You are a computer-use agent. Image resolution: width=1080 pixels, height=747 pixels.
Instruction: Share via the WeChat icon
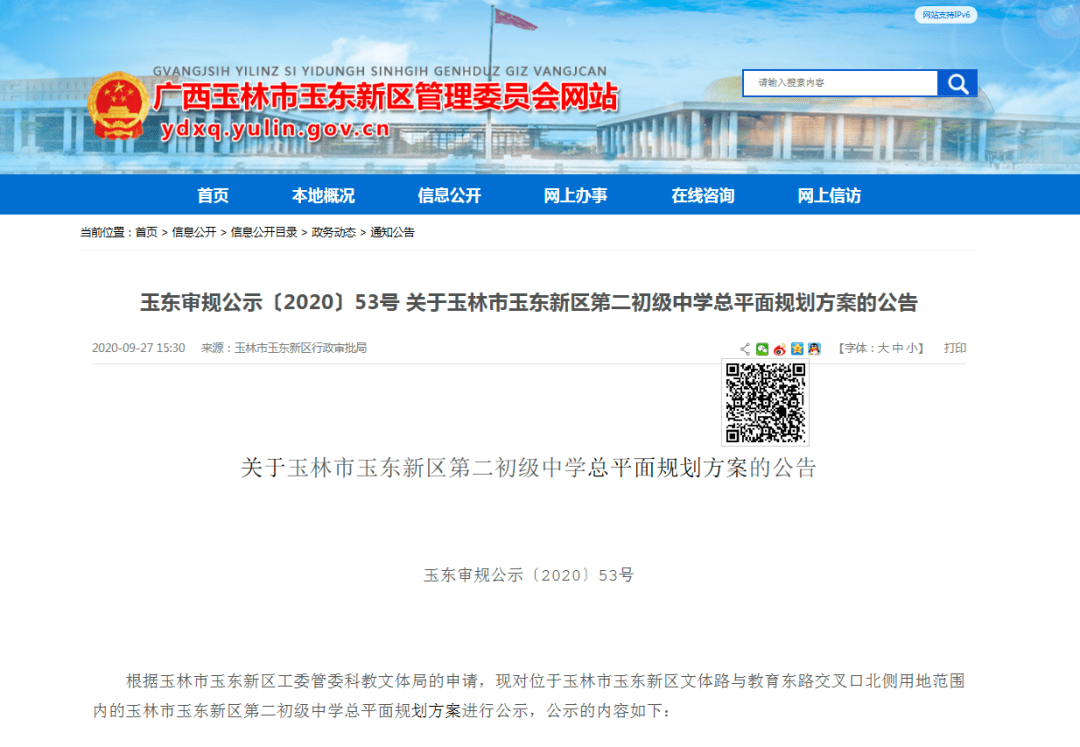[762, 349]
